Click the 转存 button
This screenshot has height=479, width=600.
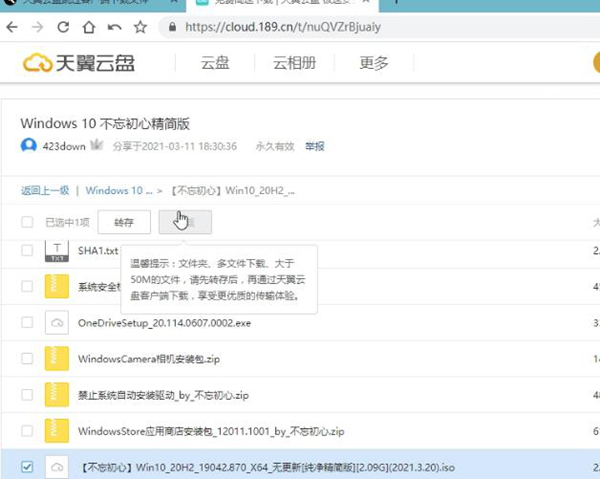tap(124, 222)
